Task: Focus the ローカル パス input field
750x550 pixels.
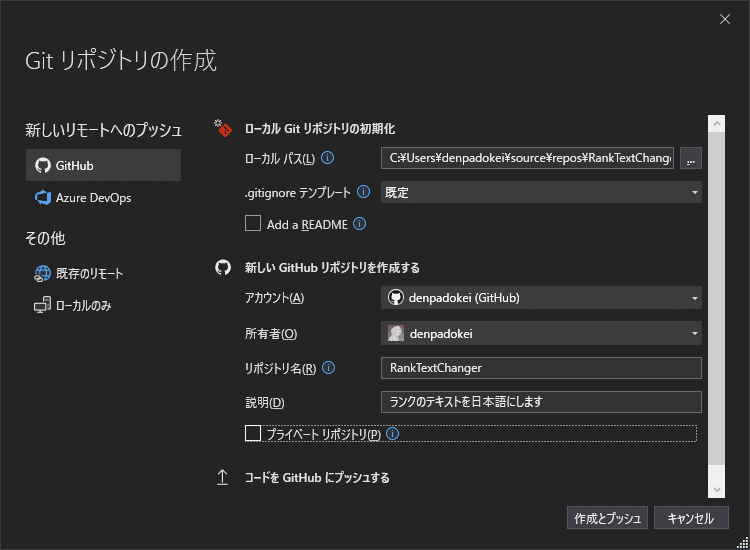Action: pos(527,158)
